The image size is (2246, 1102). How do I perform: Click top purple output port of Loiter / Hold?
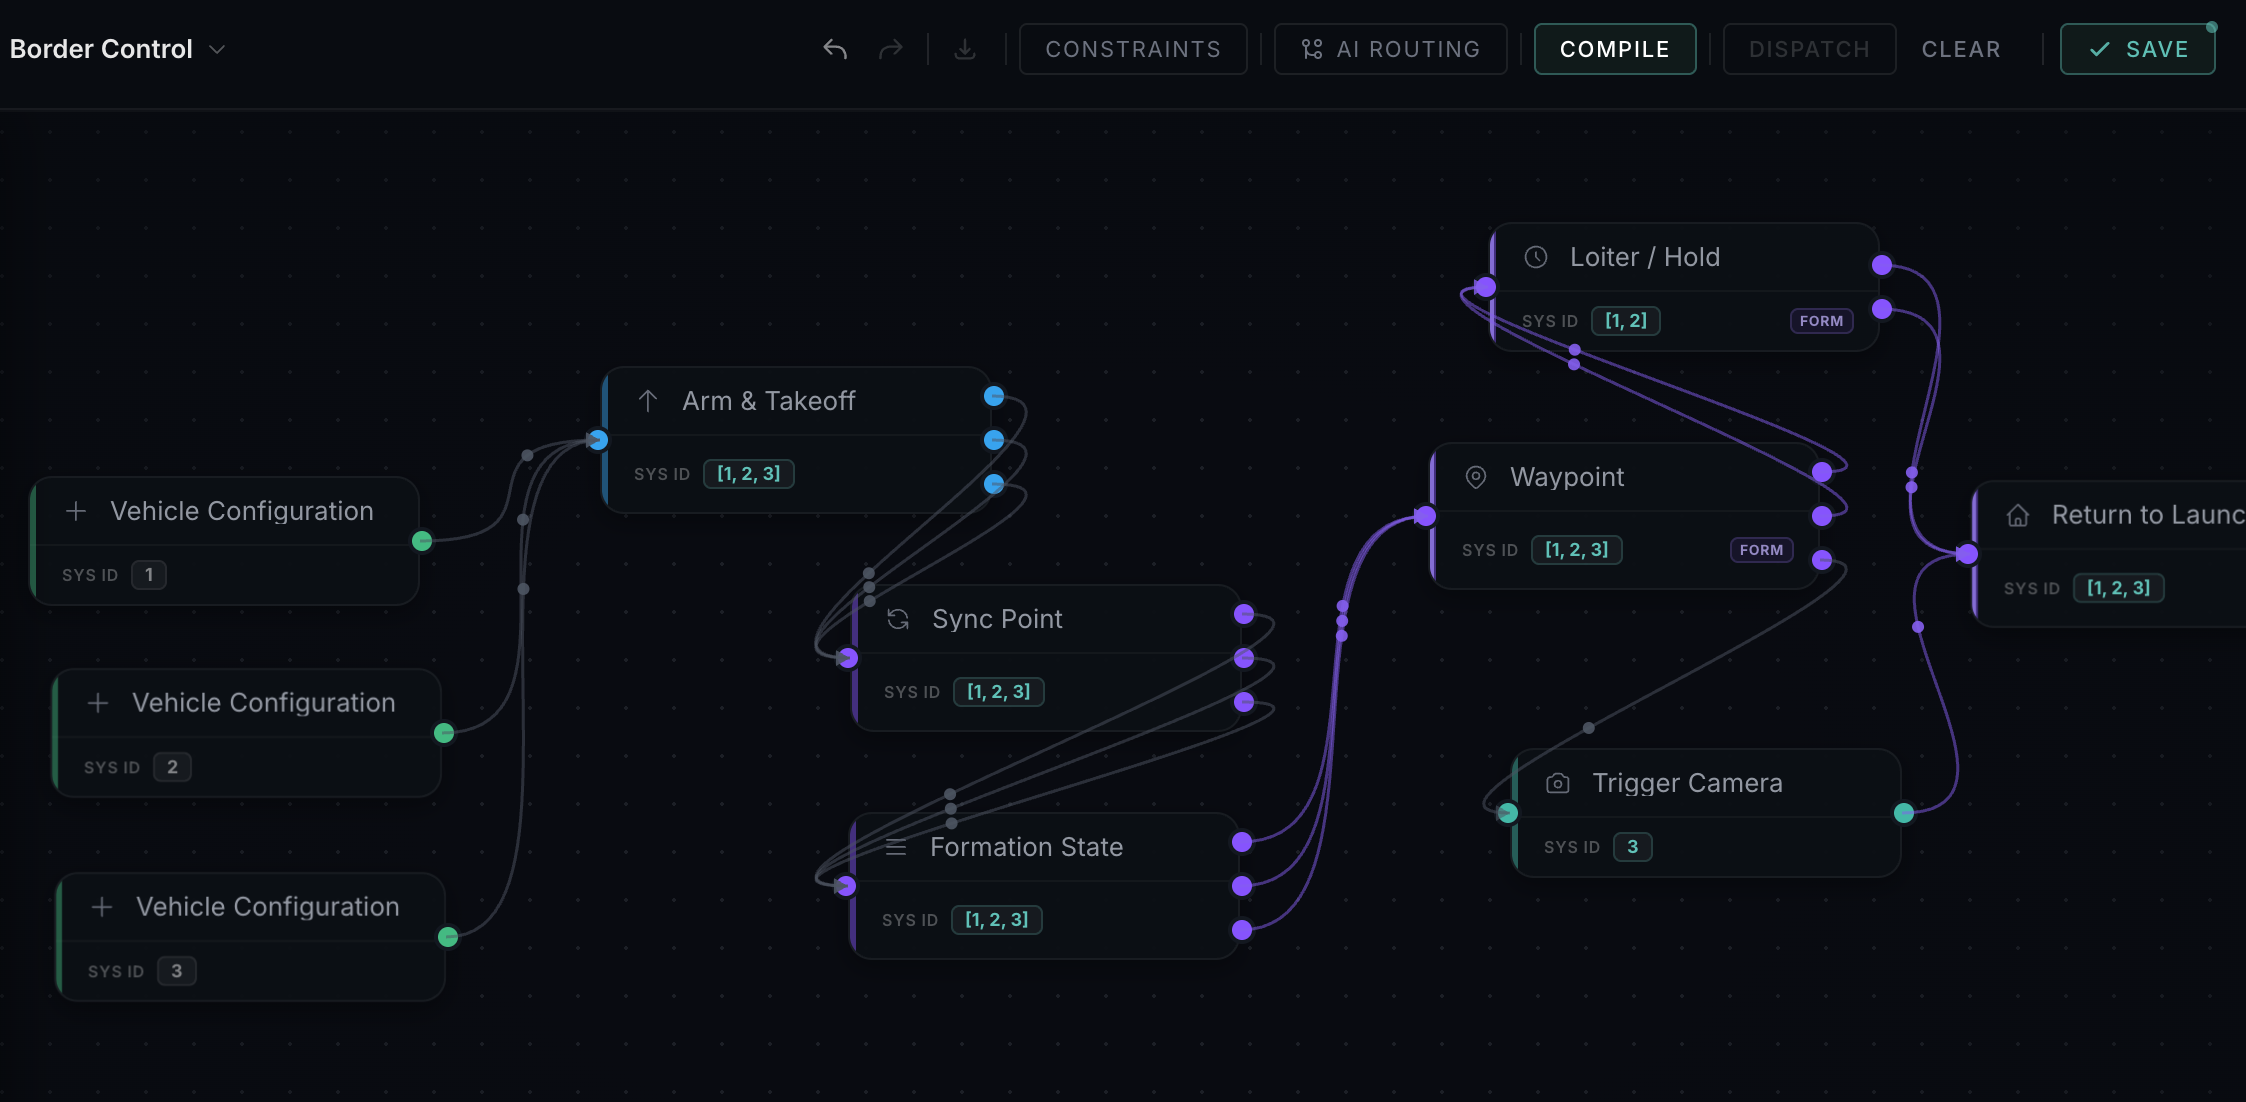(x=1882, y=265)
